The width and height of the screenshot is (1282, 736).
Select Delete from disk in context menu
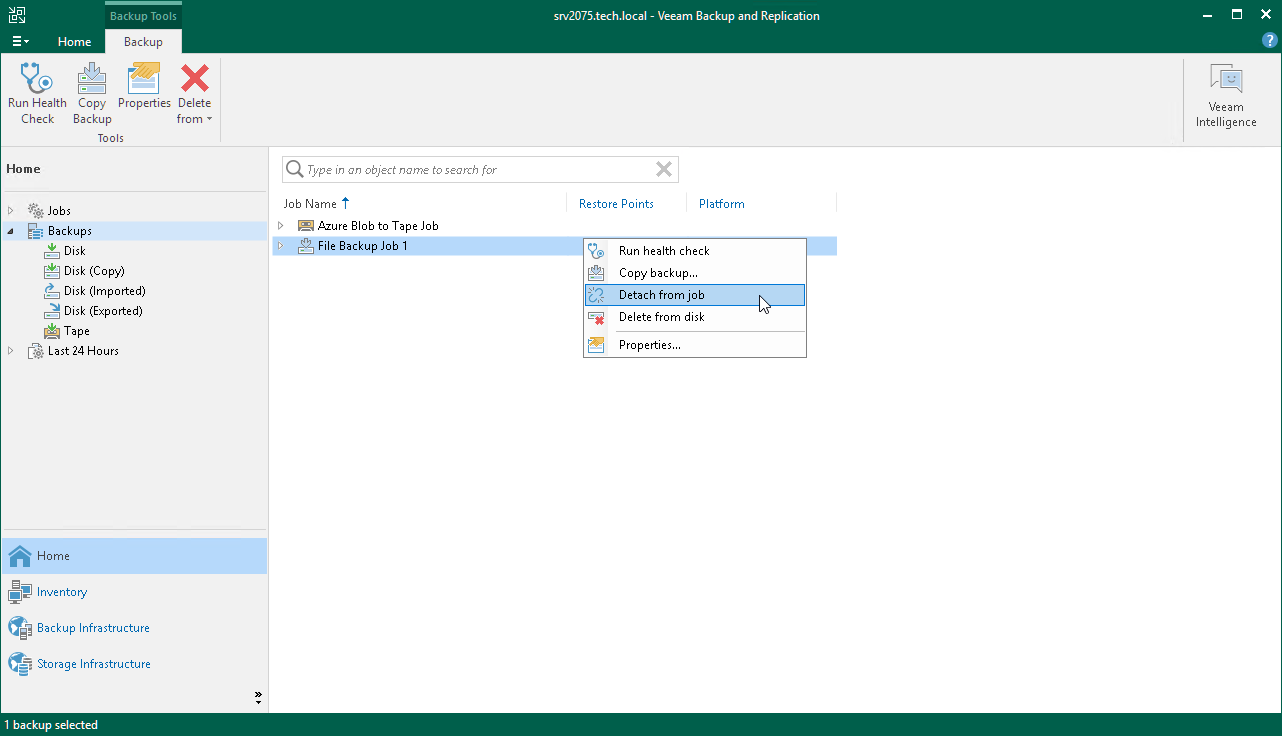(659, 317)
